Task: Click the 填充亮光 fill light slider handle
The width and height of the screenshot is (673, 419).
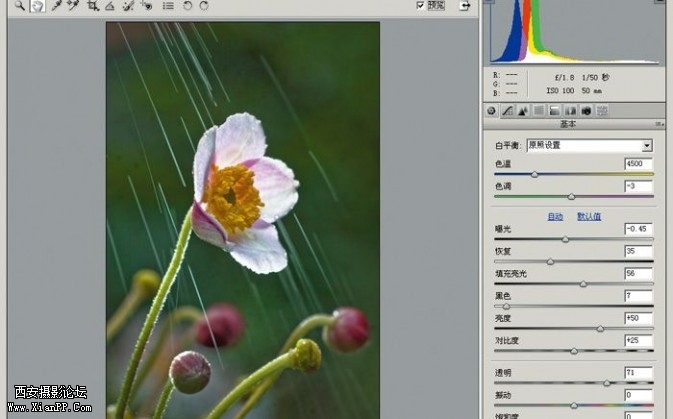Action: click(x=584, y=284)
